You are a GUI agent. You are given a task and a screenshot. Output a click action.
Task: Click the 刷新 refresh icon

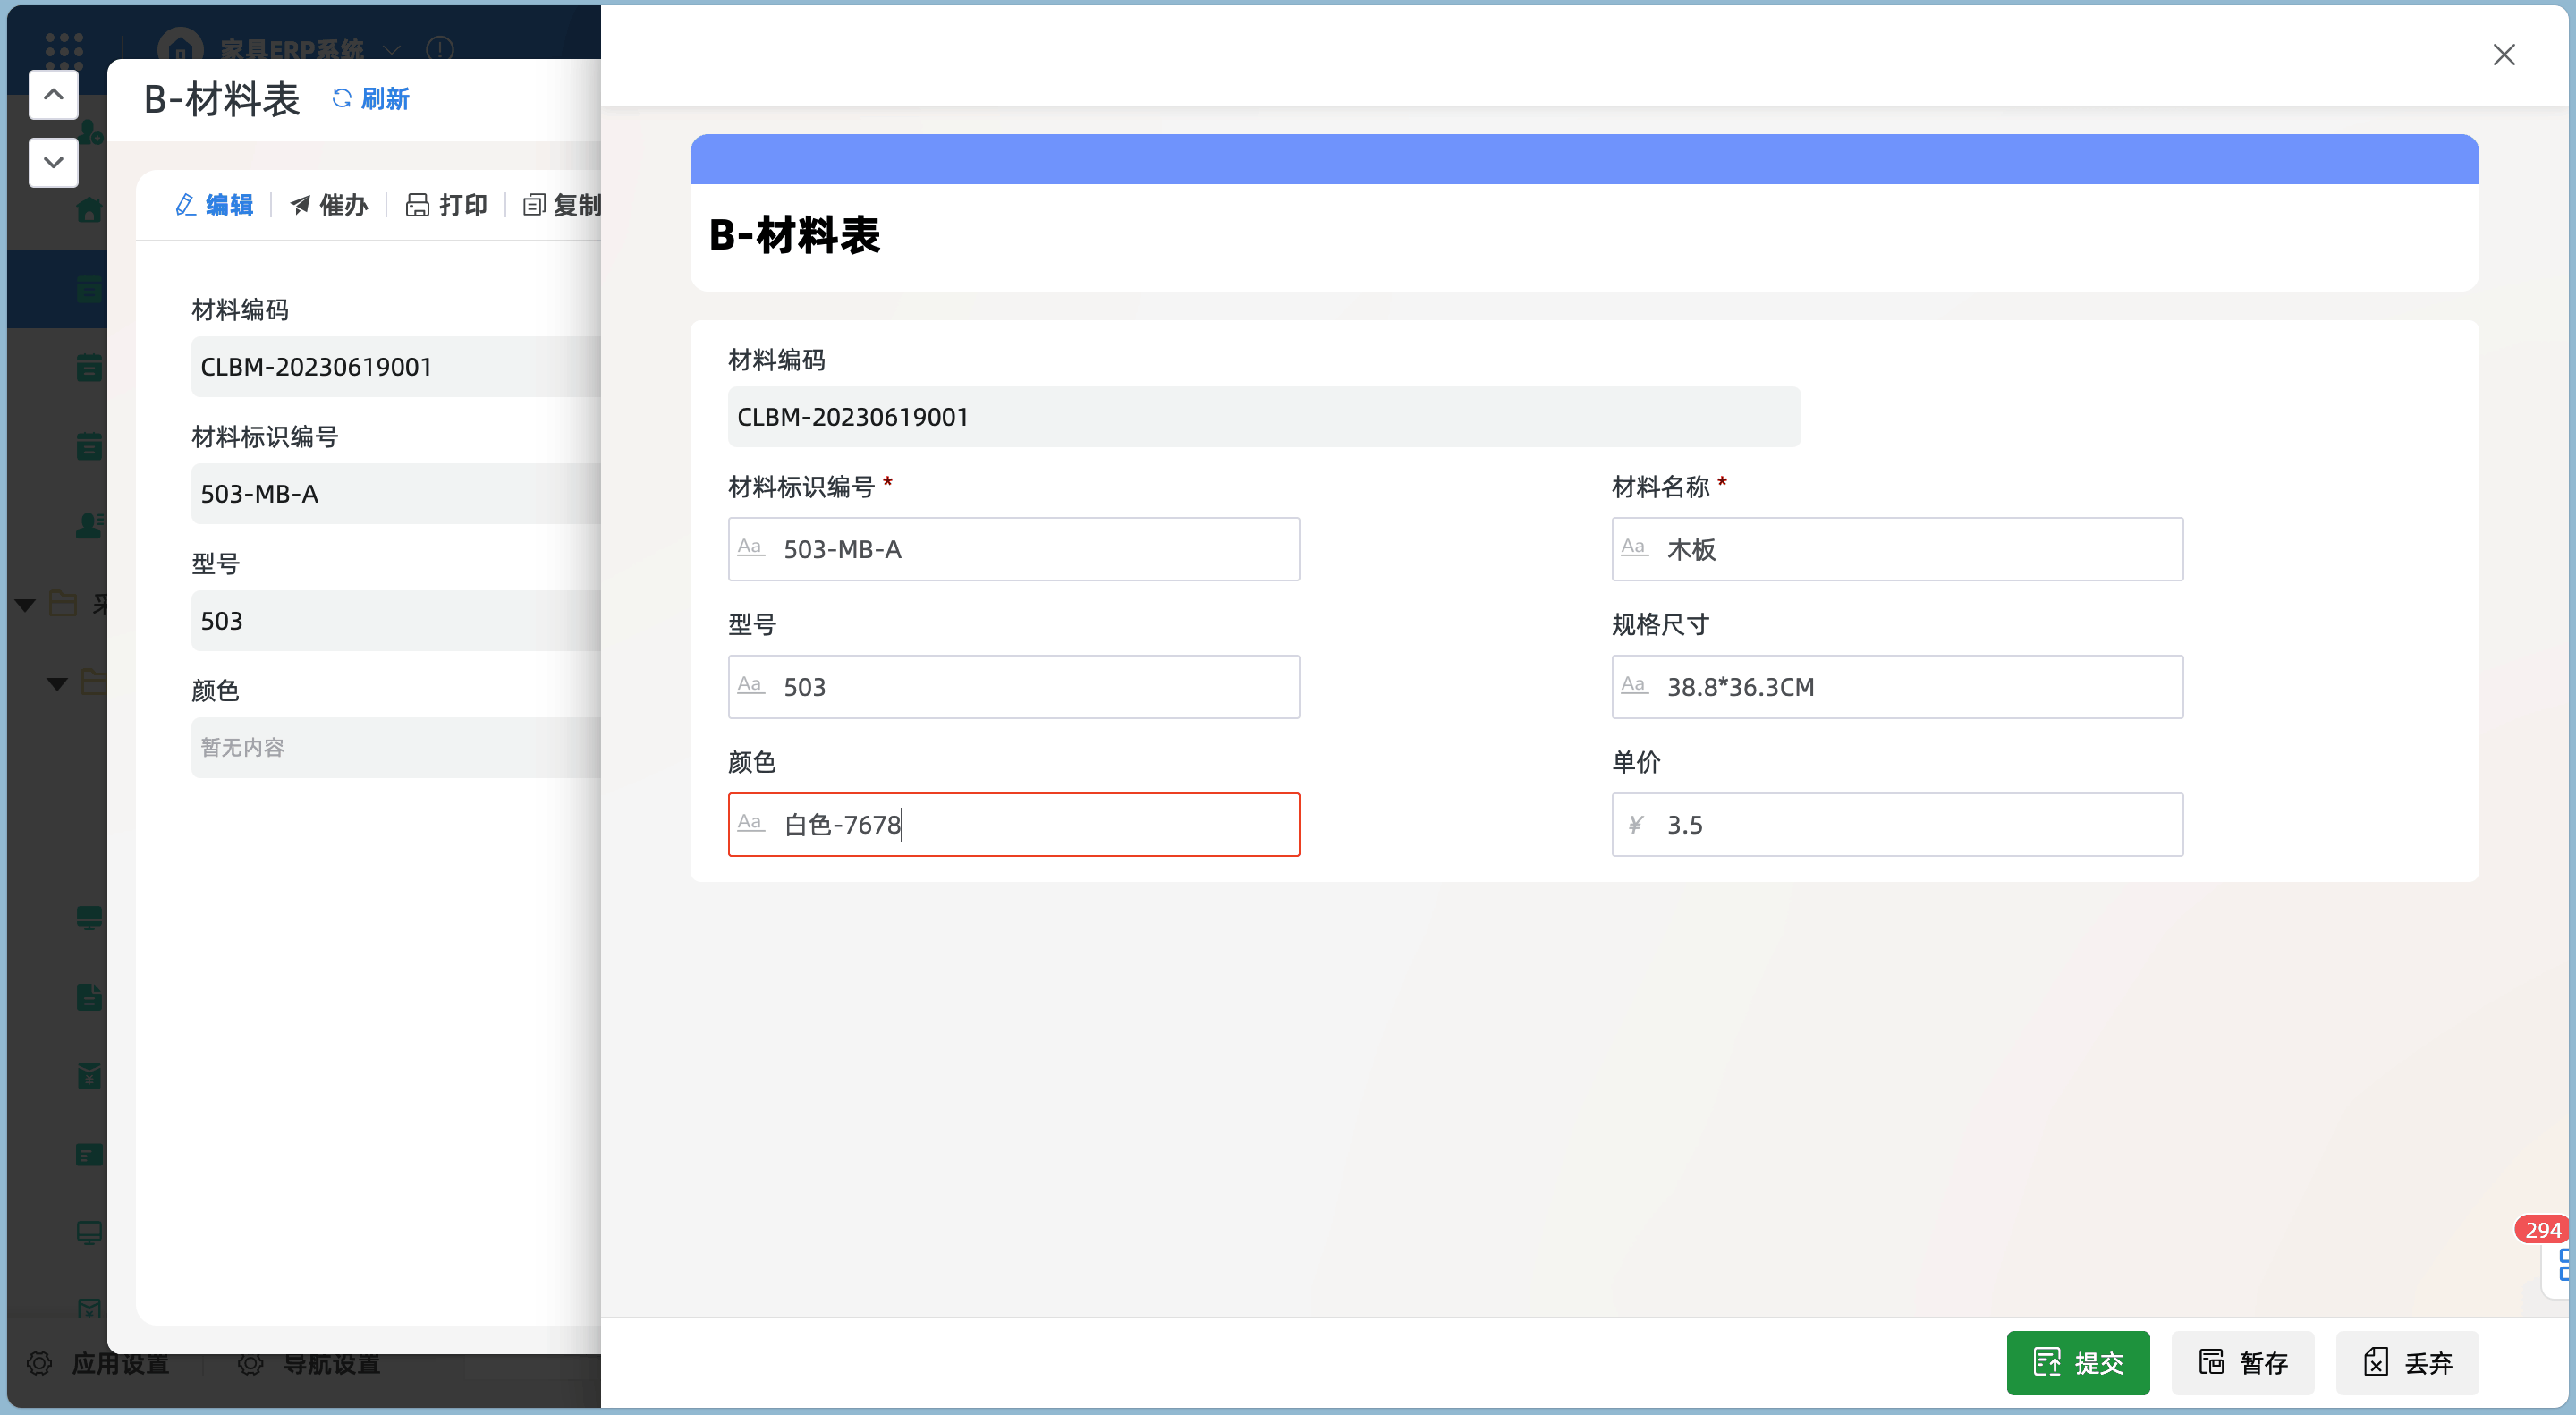[342, 98]
